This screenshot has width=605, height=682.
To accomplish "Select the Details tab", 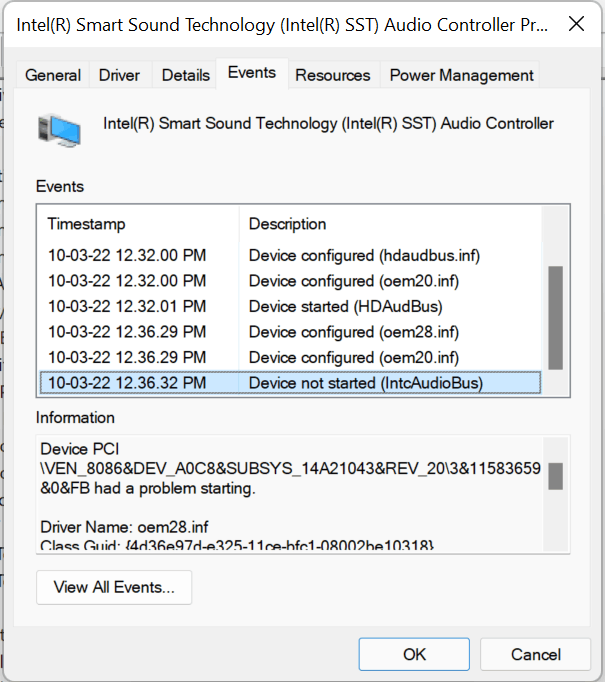I will 186,75.
